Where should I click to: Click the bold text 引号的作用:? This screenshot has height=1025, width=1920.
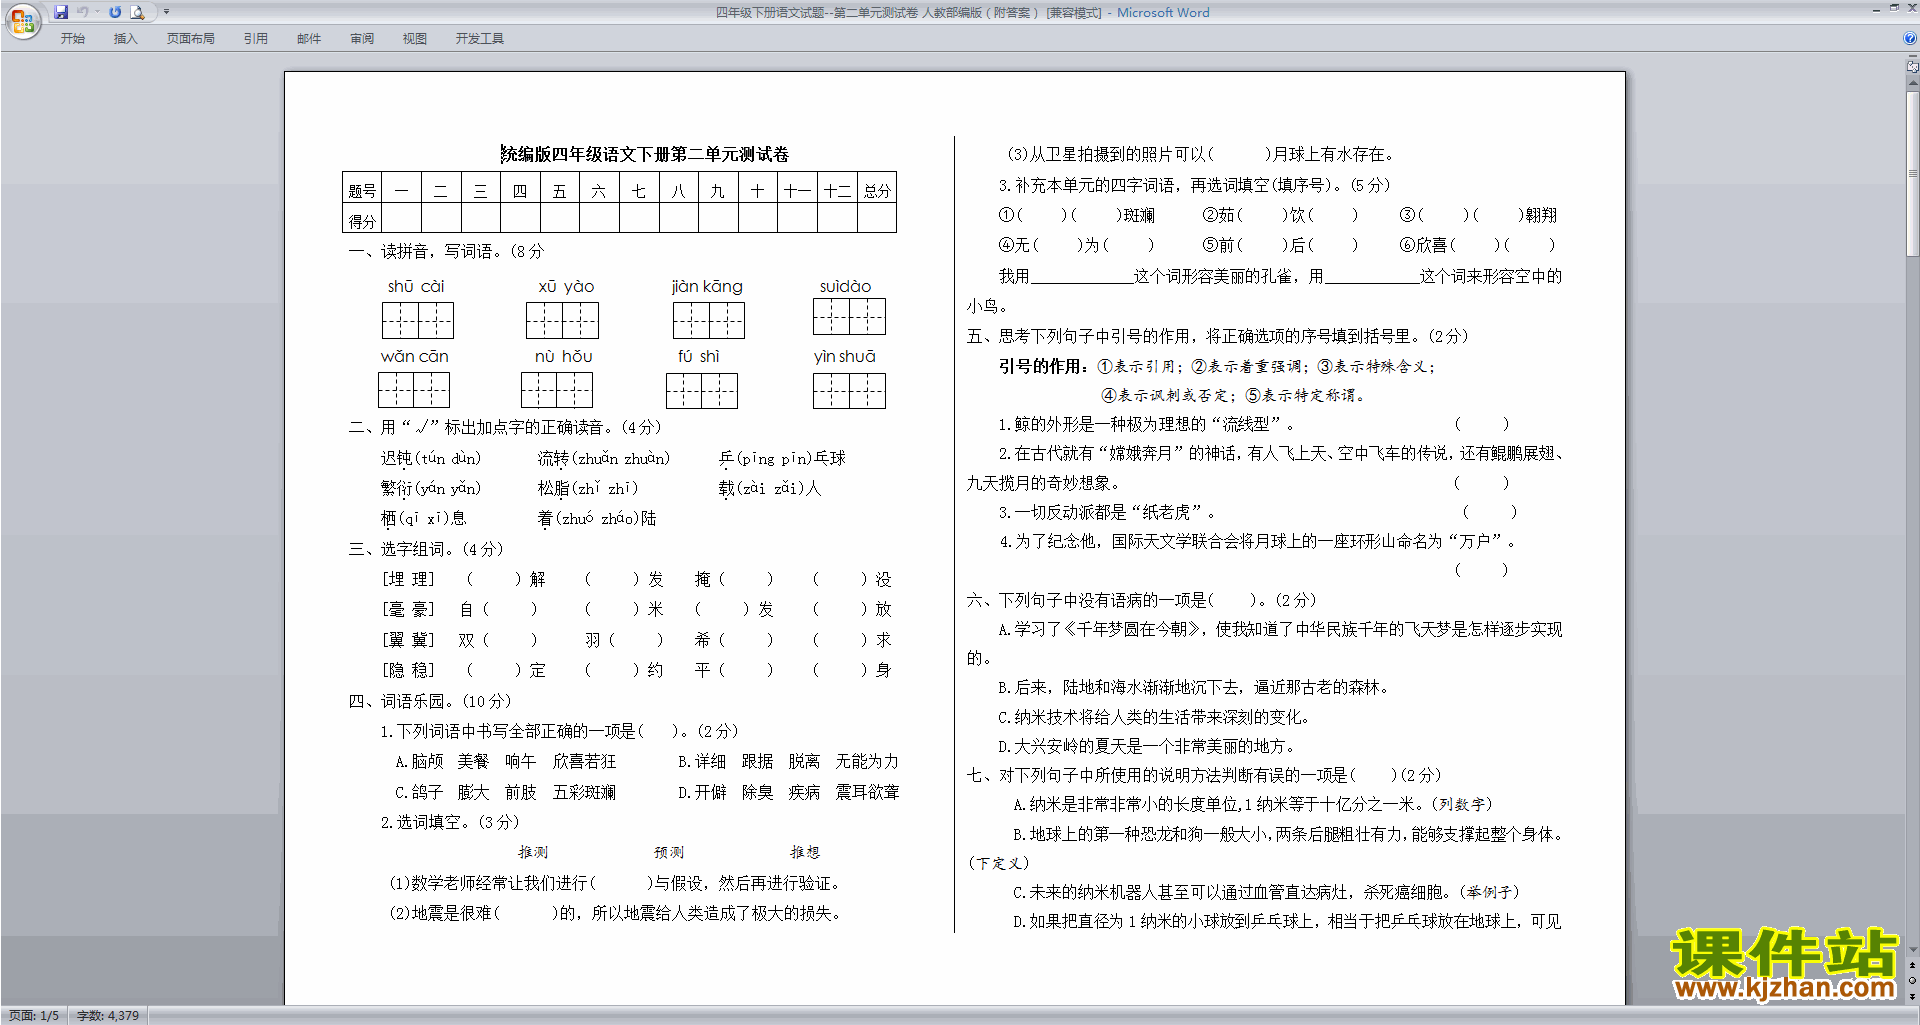coord(1044,366)
